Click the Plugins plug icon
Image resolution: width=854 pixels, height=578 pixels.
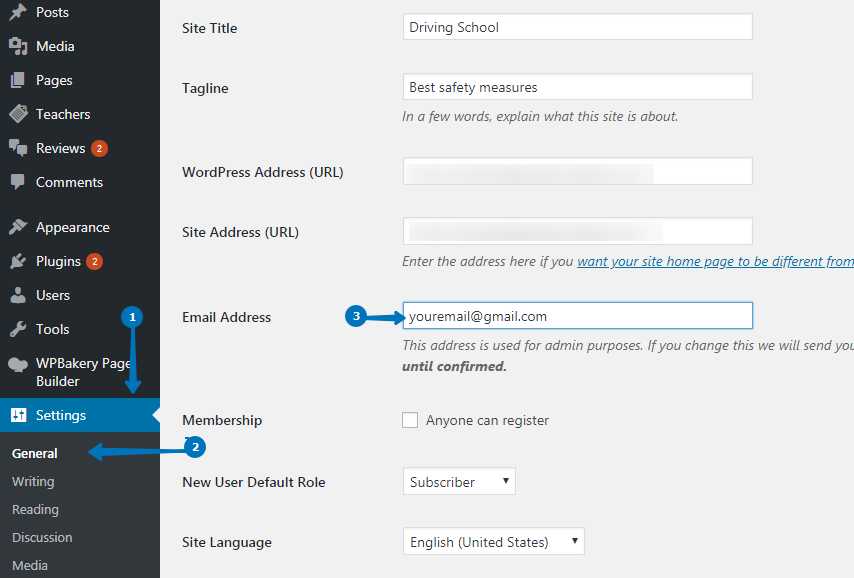click(x=18, y=261)
